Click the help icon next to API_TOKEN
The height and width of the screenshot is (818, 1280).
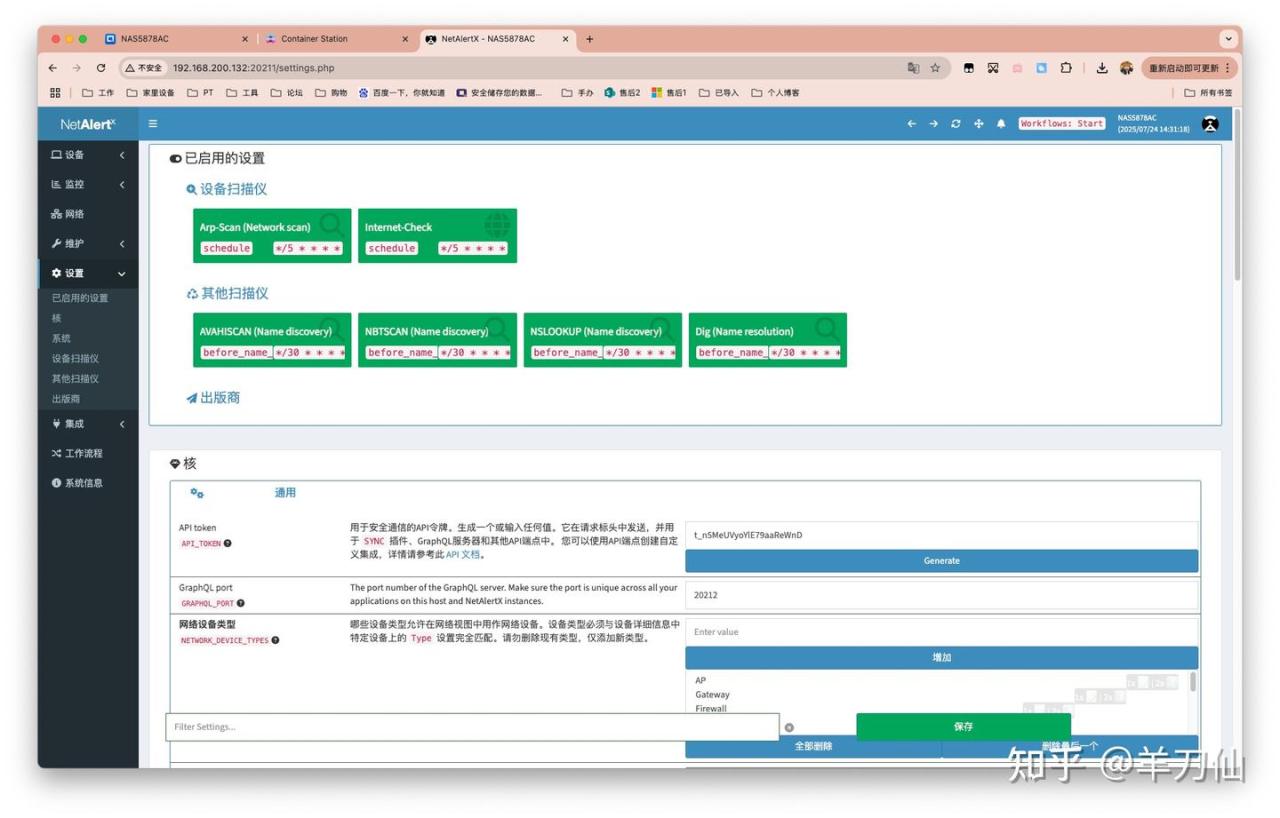coord(228,544)
